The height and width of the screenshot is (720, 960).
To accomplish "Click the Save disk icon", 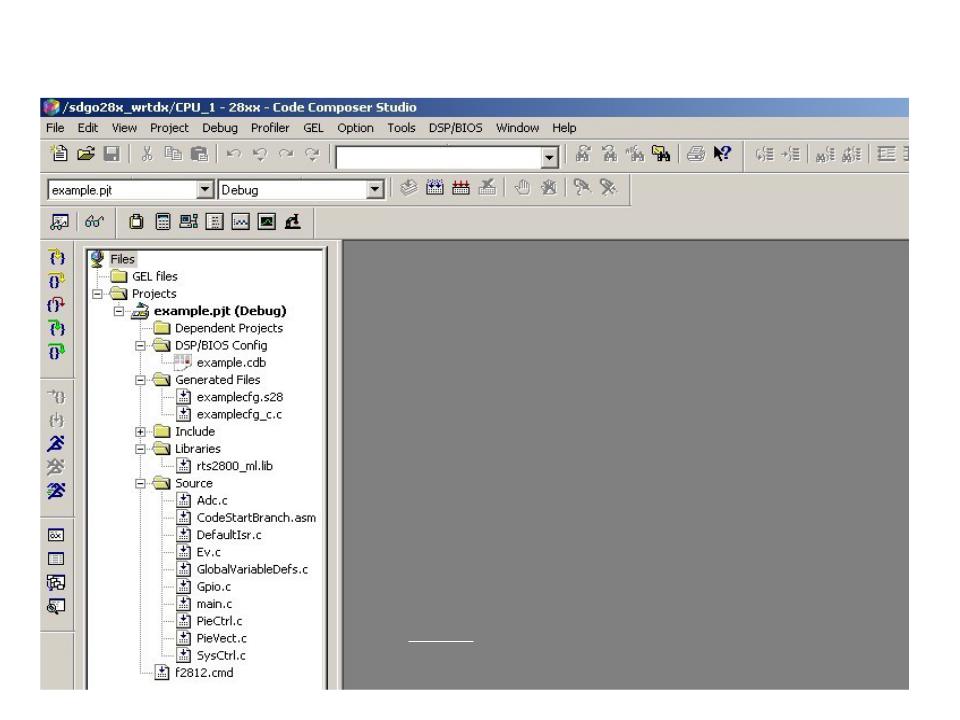I will [x=111, y=153].
